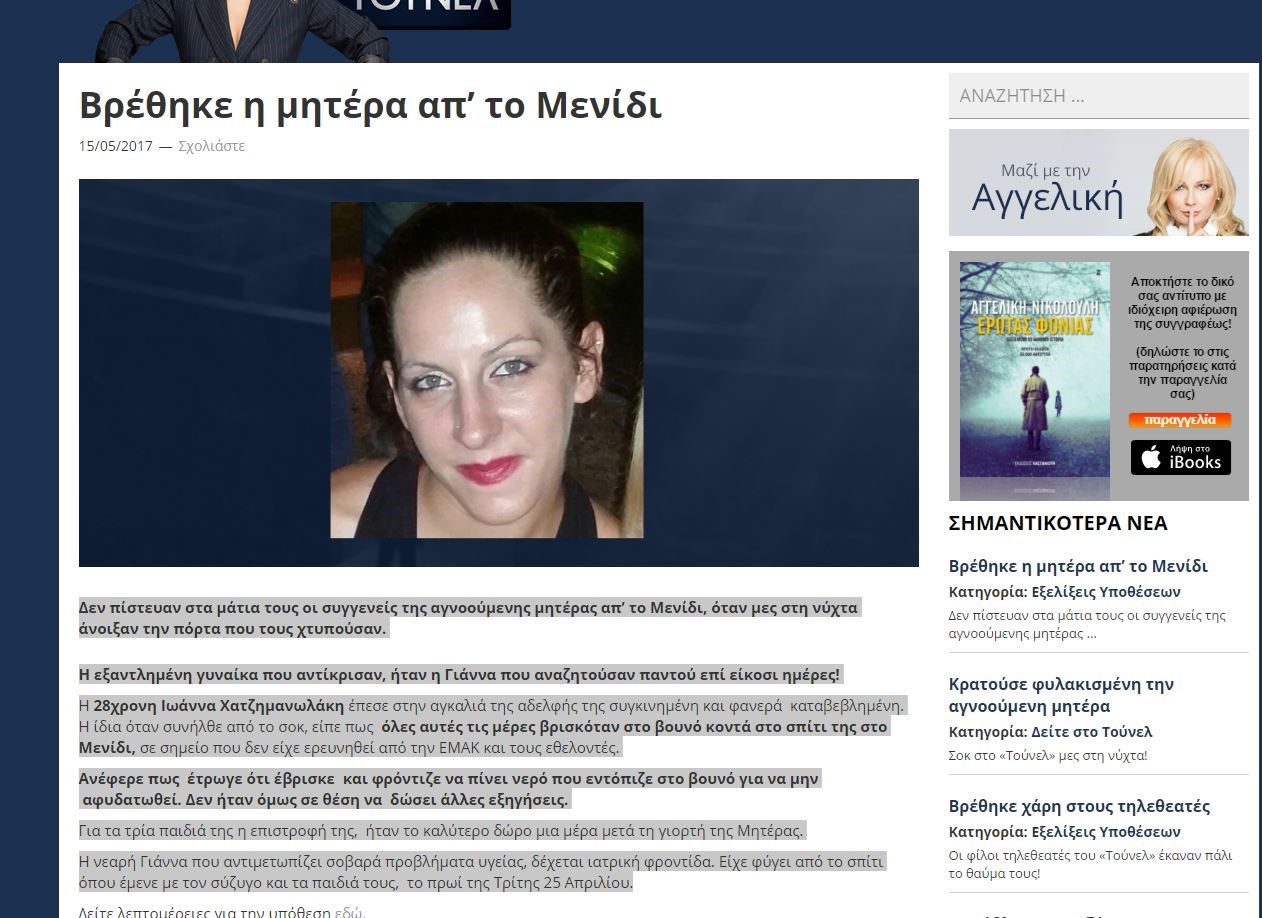Open the Σχολιάστε comment link

tap(211, 146)
